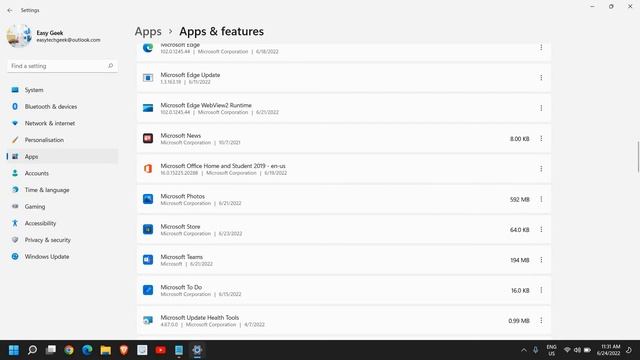Click the search magnifier in Find a setting
This screenshot has width=640, height=360.
pos(110,66)
